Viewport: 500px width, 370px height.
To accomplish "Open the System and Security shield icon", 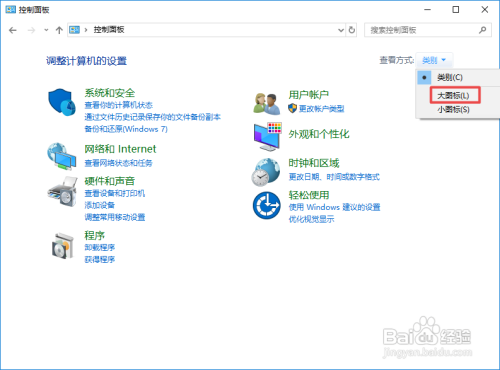I will 62,102.
